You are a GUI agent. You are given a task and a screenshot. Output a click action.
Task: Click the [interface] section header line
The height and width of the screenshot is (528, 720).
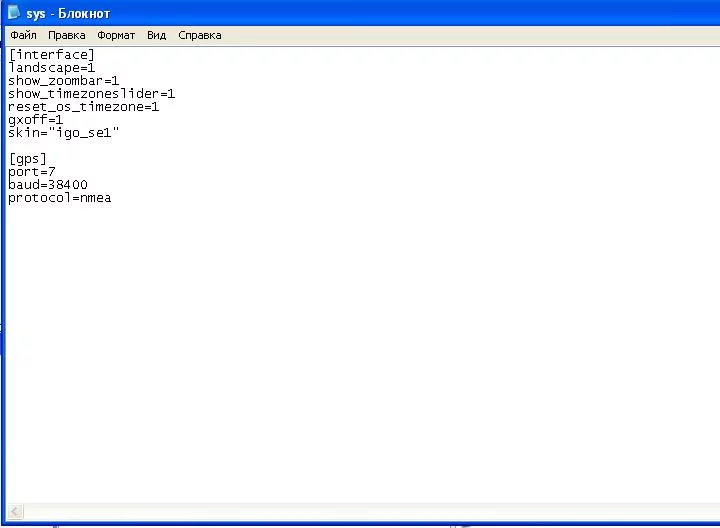pyautogui.click(x=51, y=55)
